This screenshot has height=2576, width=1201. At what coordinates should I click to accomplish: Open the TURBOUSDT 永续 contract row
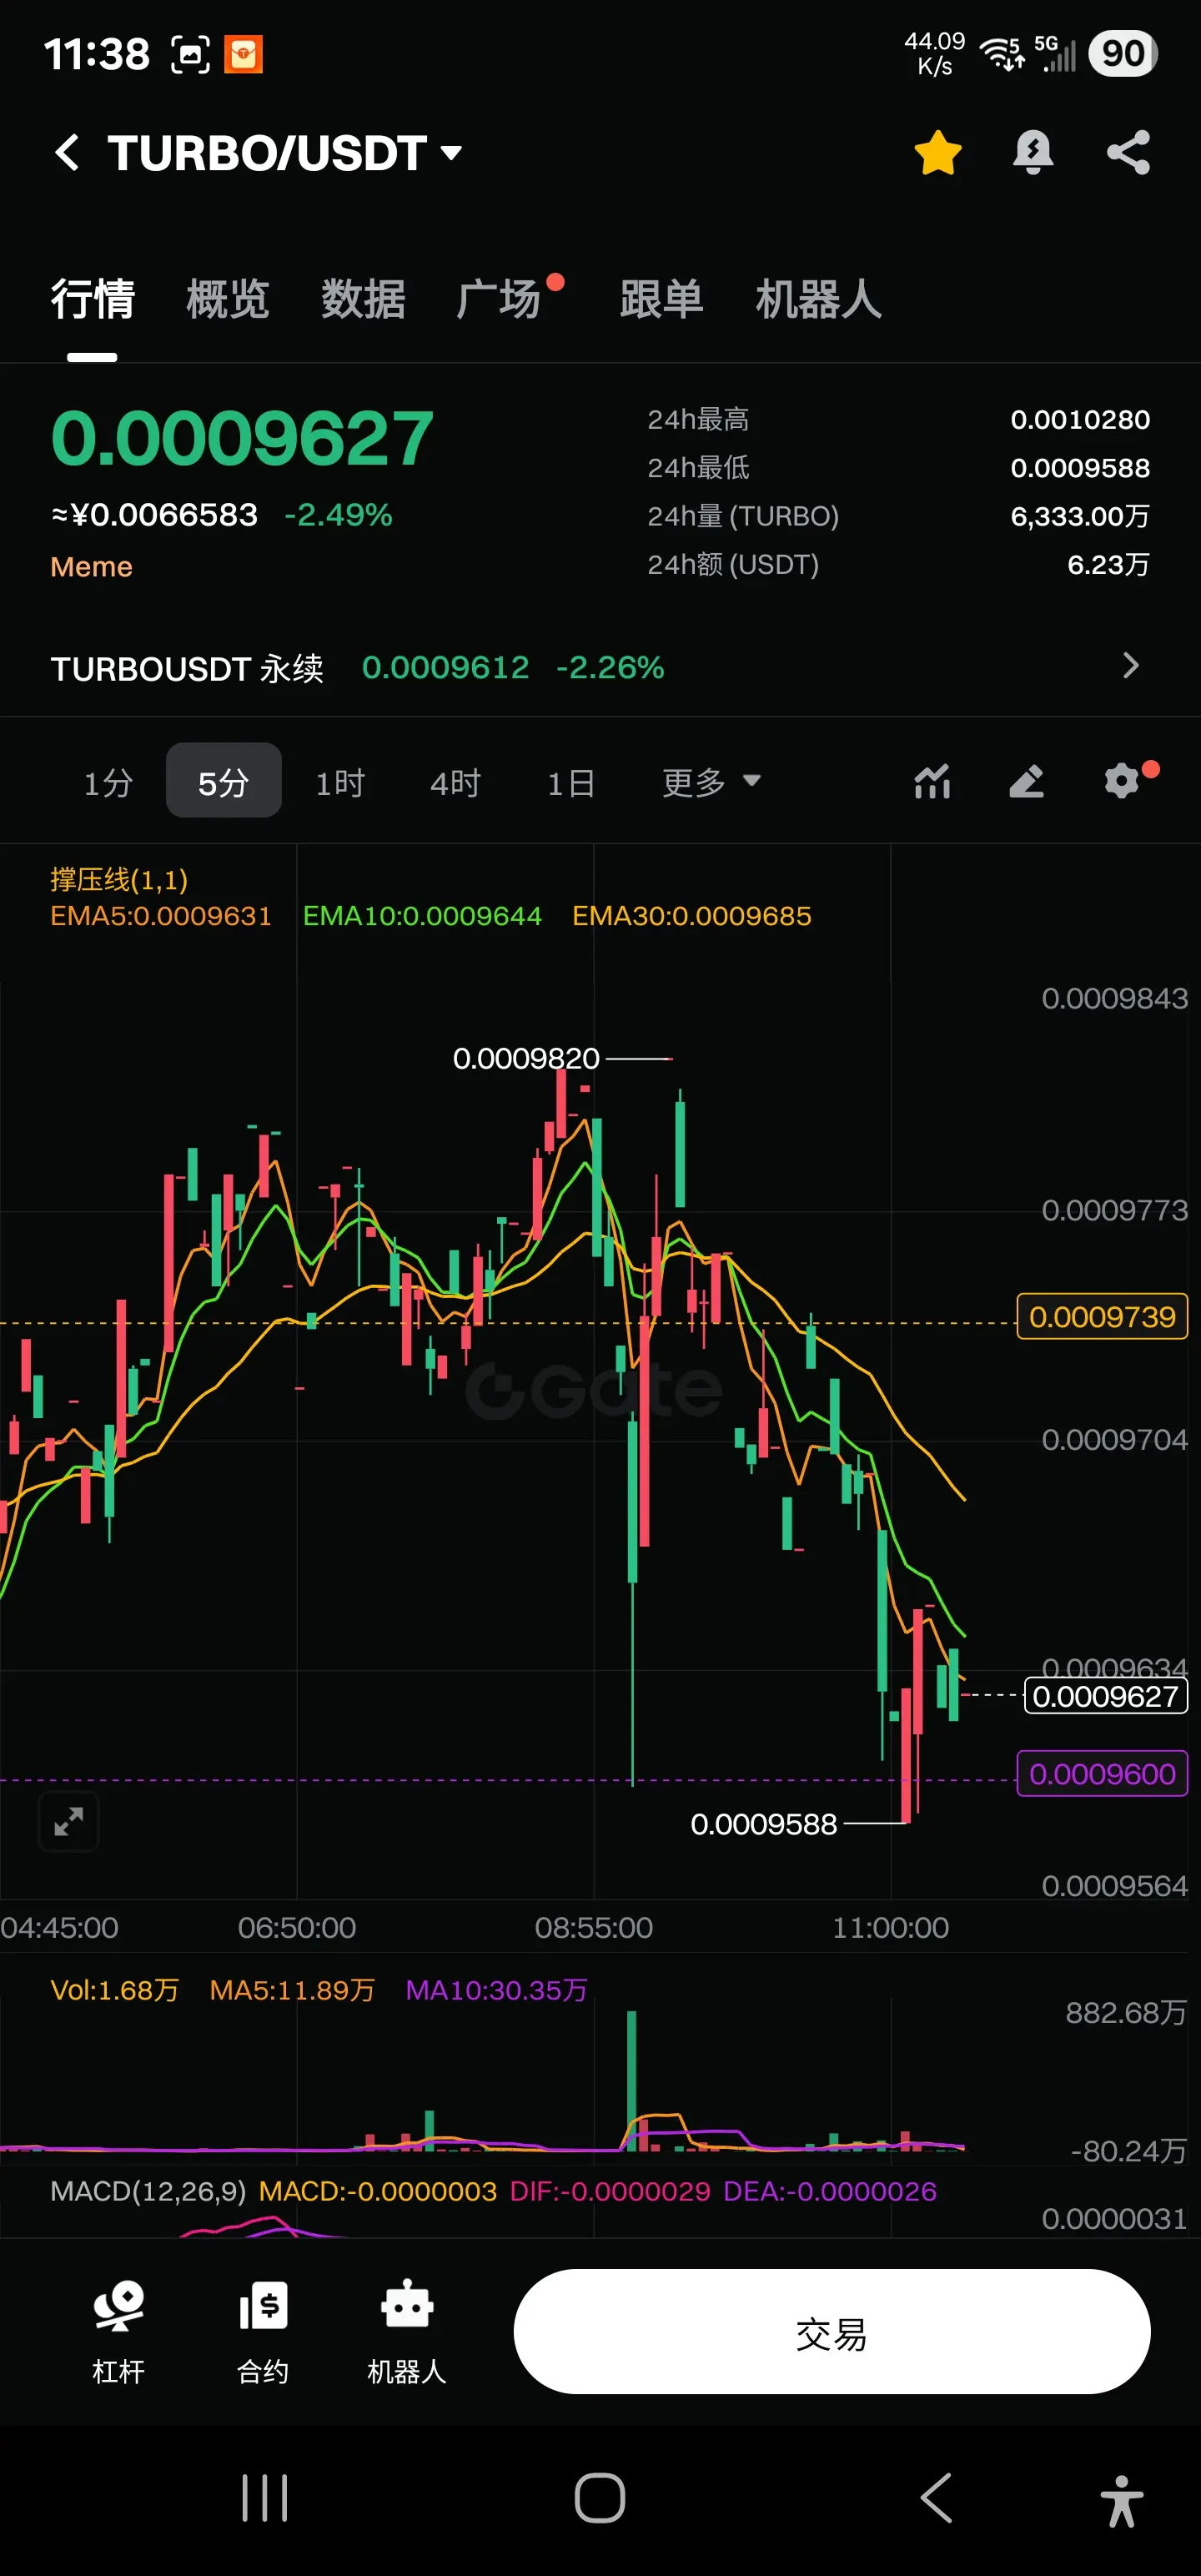[x=600, y=667]
